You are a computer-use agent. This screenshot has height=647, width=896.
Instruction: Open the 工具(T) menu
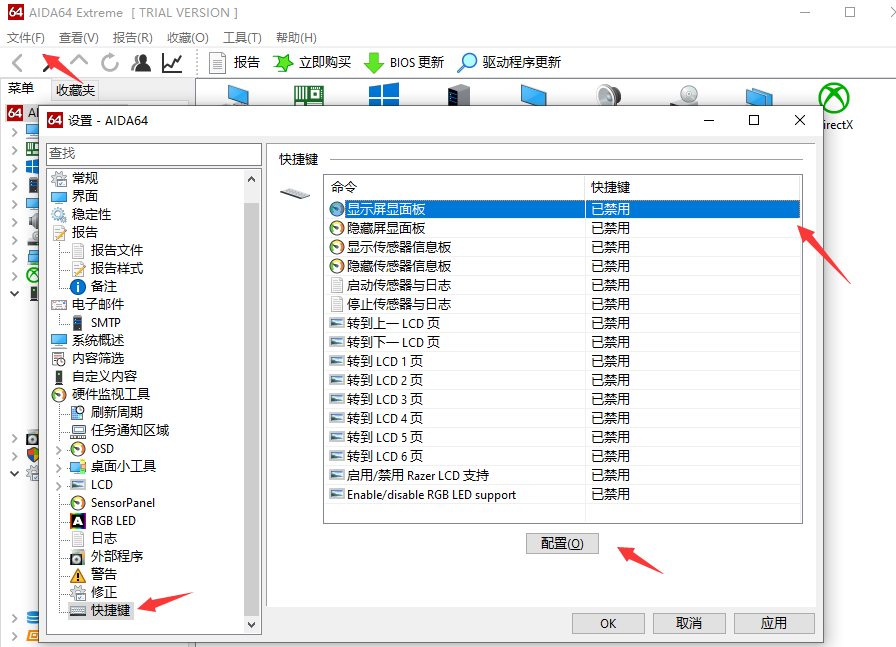point(241,37)
